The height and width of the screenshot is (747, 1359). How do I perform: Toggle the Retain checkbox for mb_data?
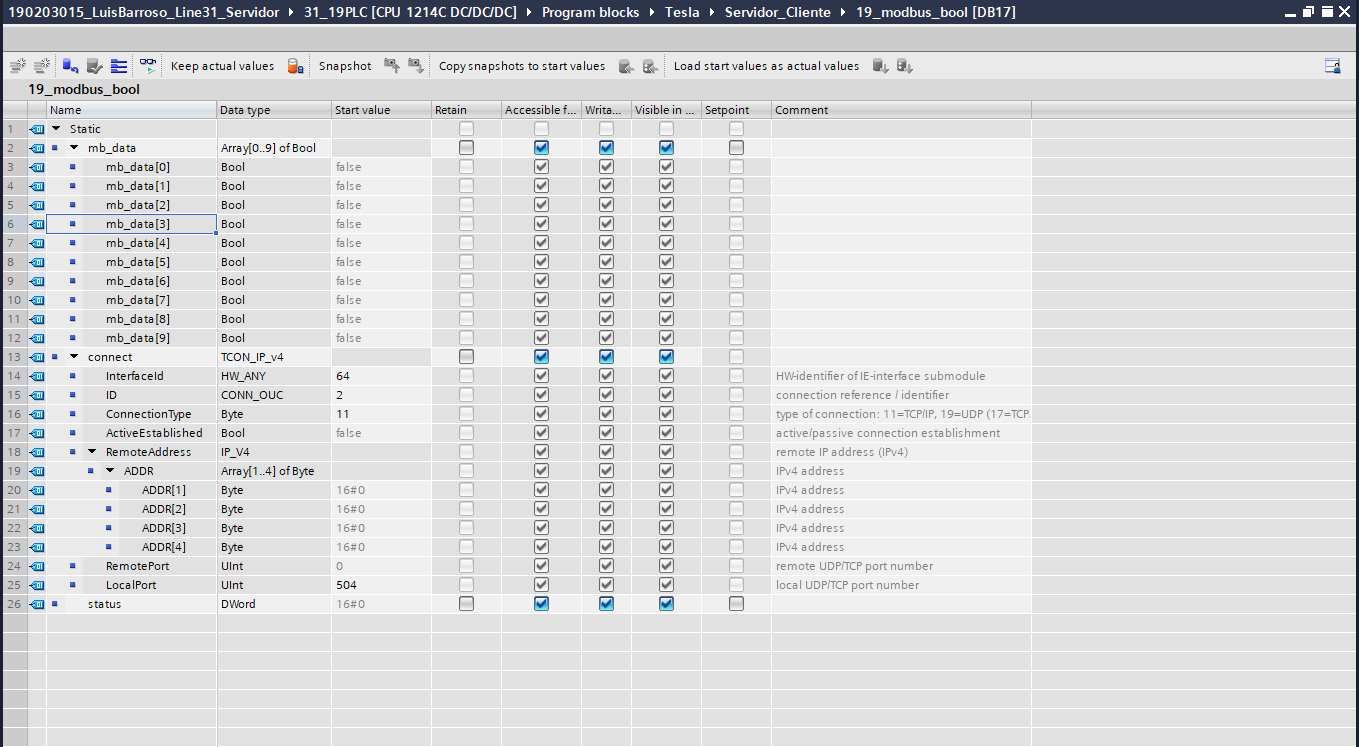(466, 148)
